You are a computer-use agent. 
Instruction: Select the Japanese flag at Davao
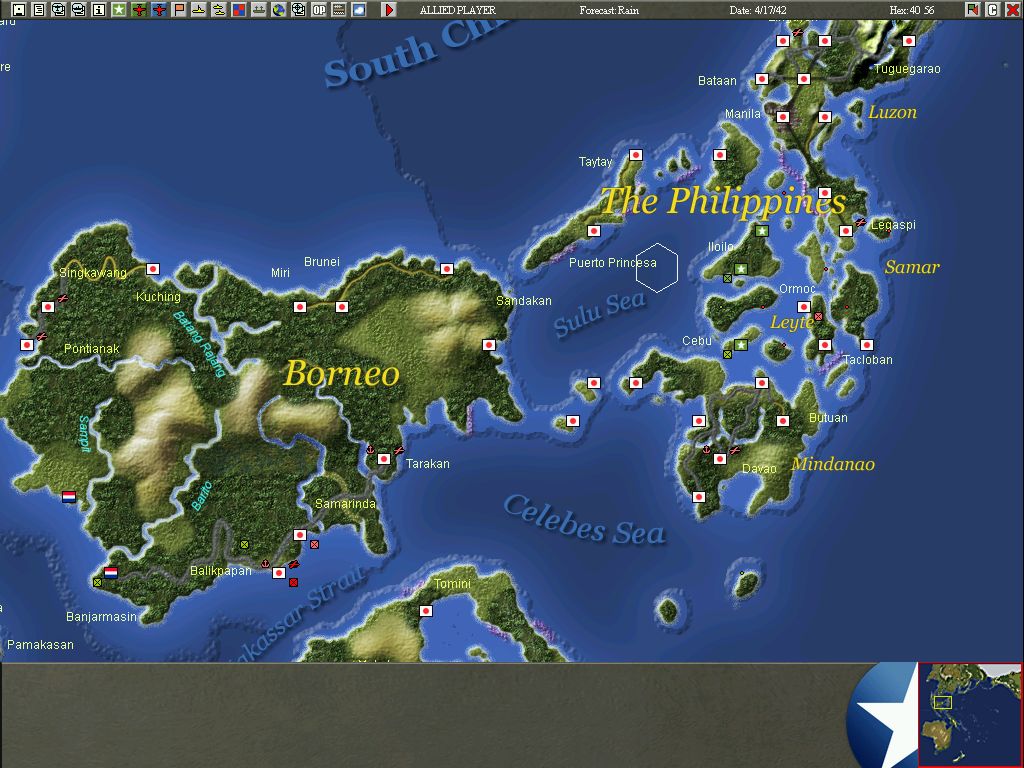click(x=720, y=459)
